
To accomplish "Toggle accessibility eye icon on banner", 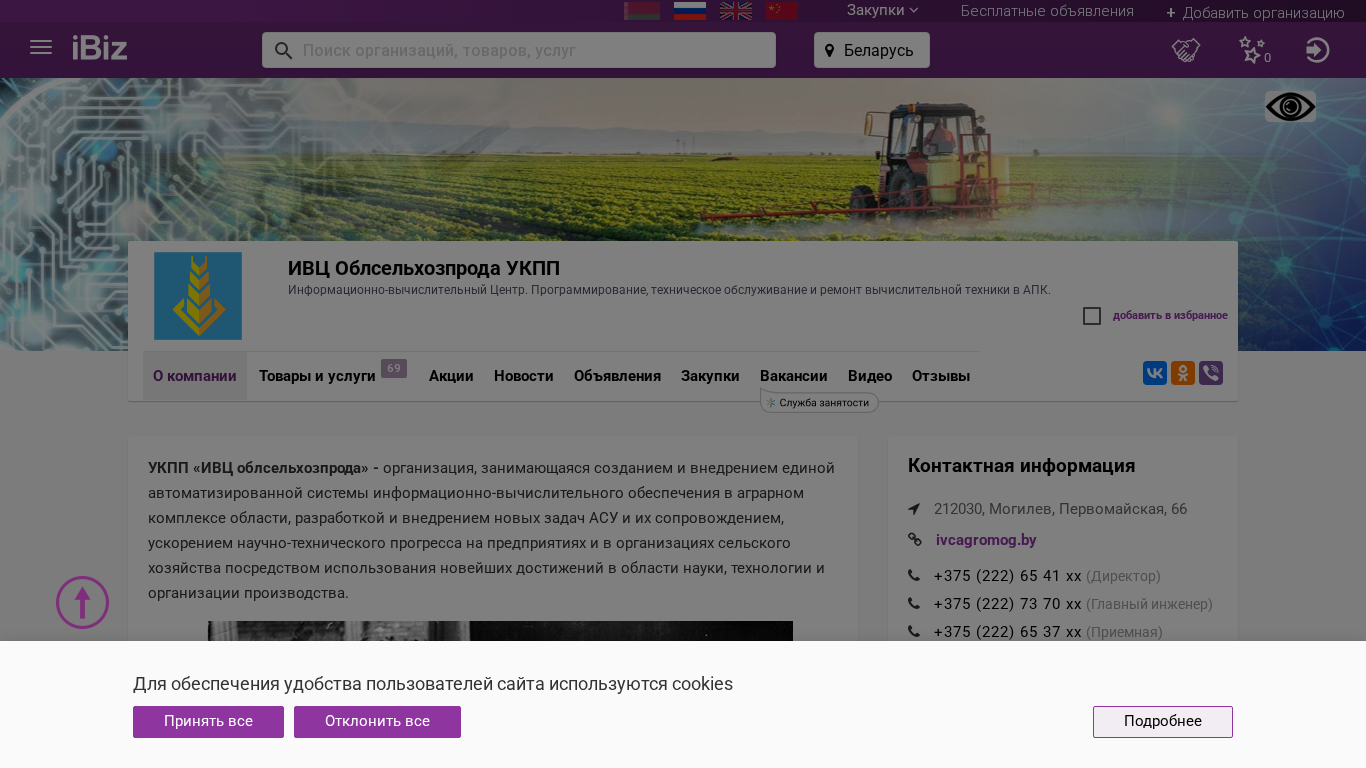I will pos(1290,107).
